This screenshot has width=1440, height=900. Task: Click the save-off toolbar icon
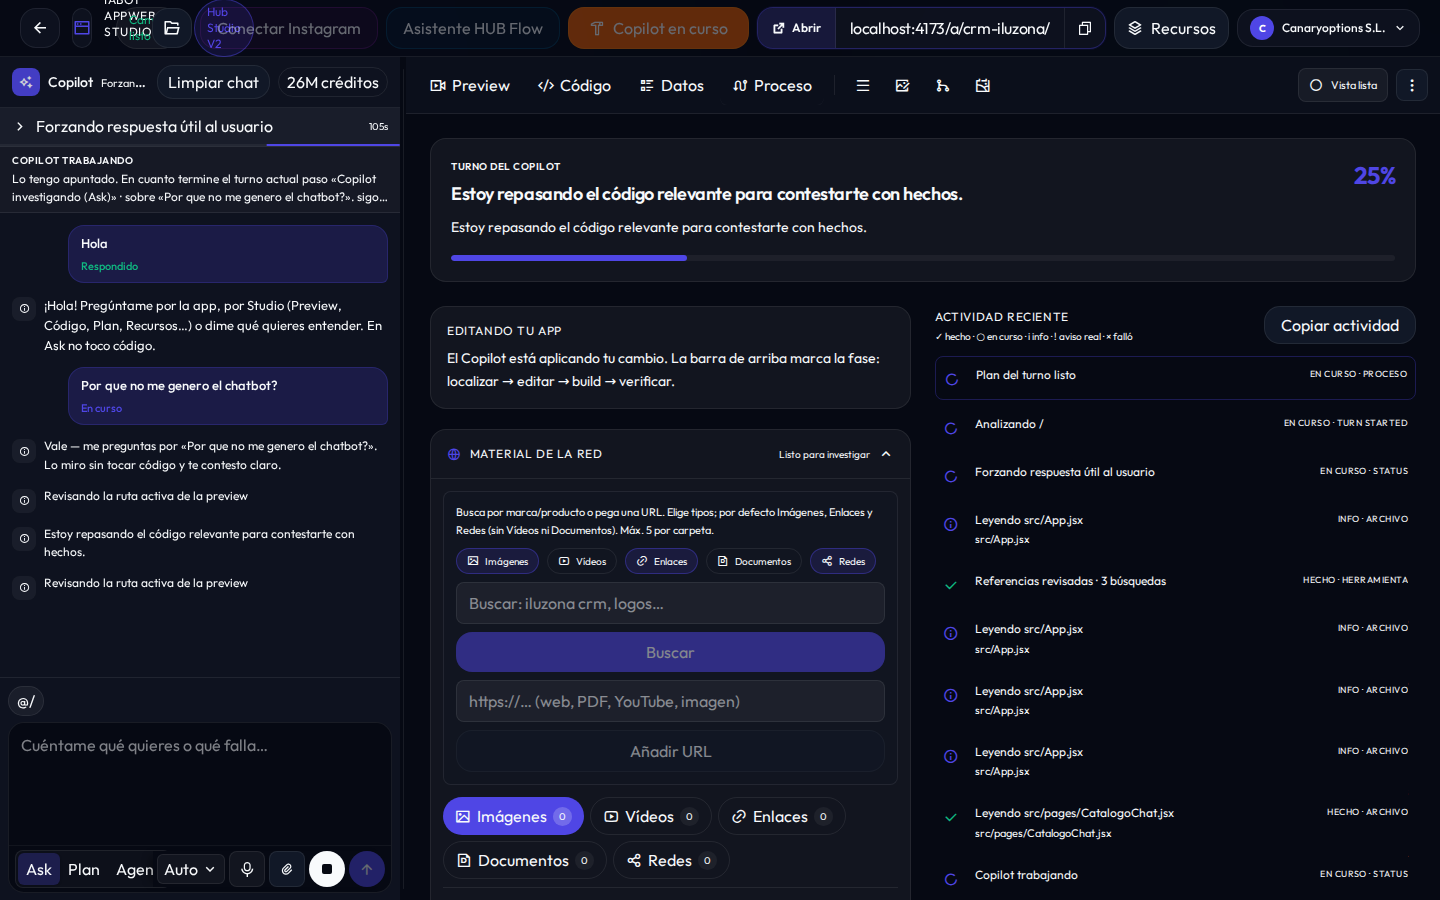click(x=983, y=86)
